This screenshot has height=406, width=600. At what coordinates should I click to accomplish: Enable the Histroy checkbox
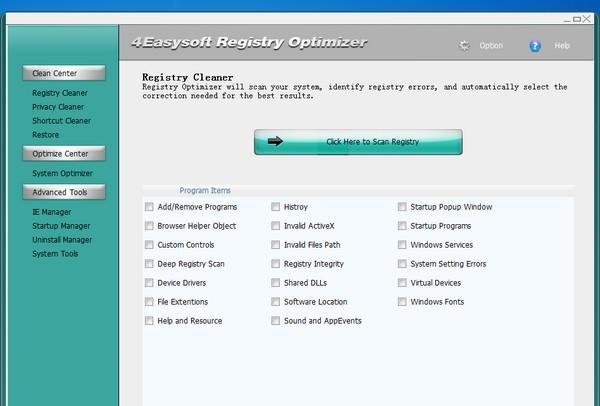point(276,207)
